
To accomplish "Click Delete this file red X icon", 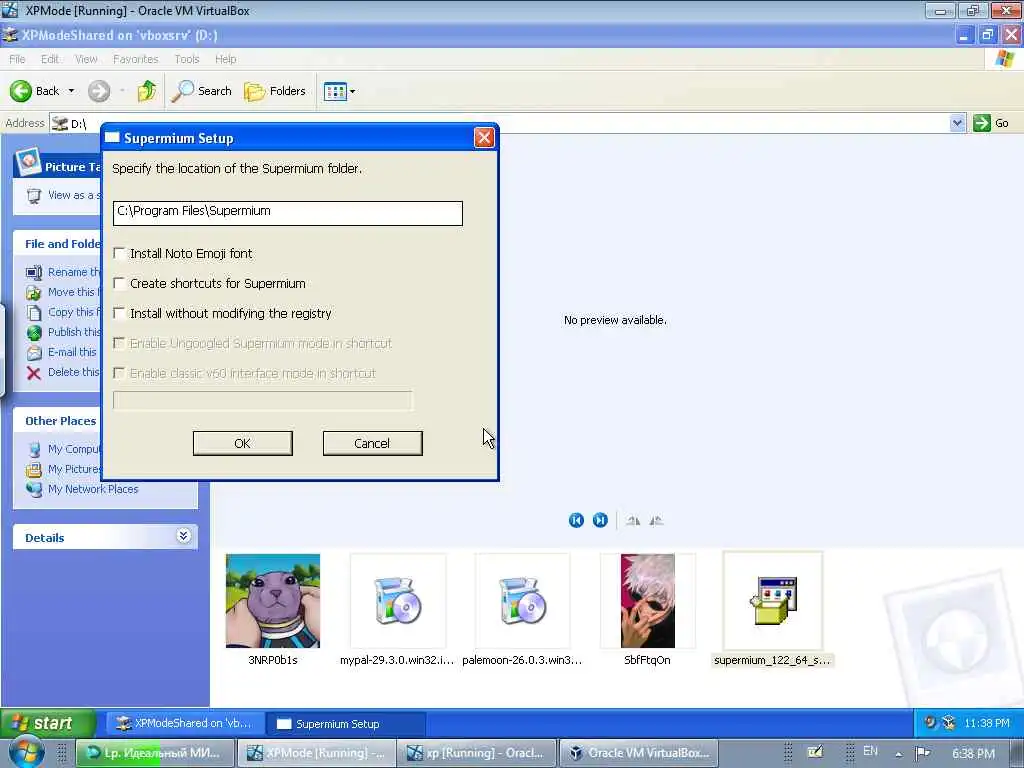I will pos(34,373).
